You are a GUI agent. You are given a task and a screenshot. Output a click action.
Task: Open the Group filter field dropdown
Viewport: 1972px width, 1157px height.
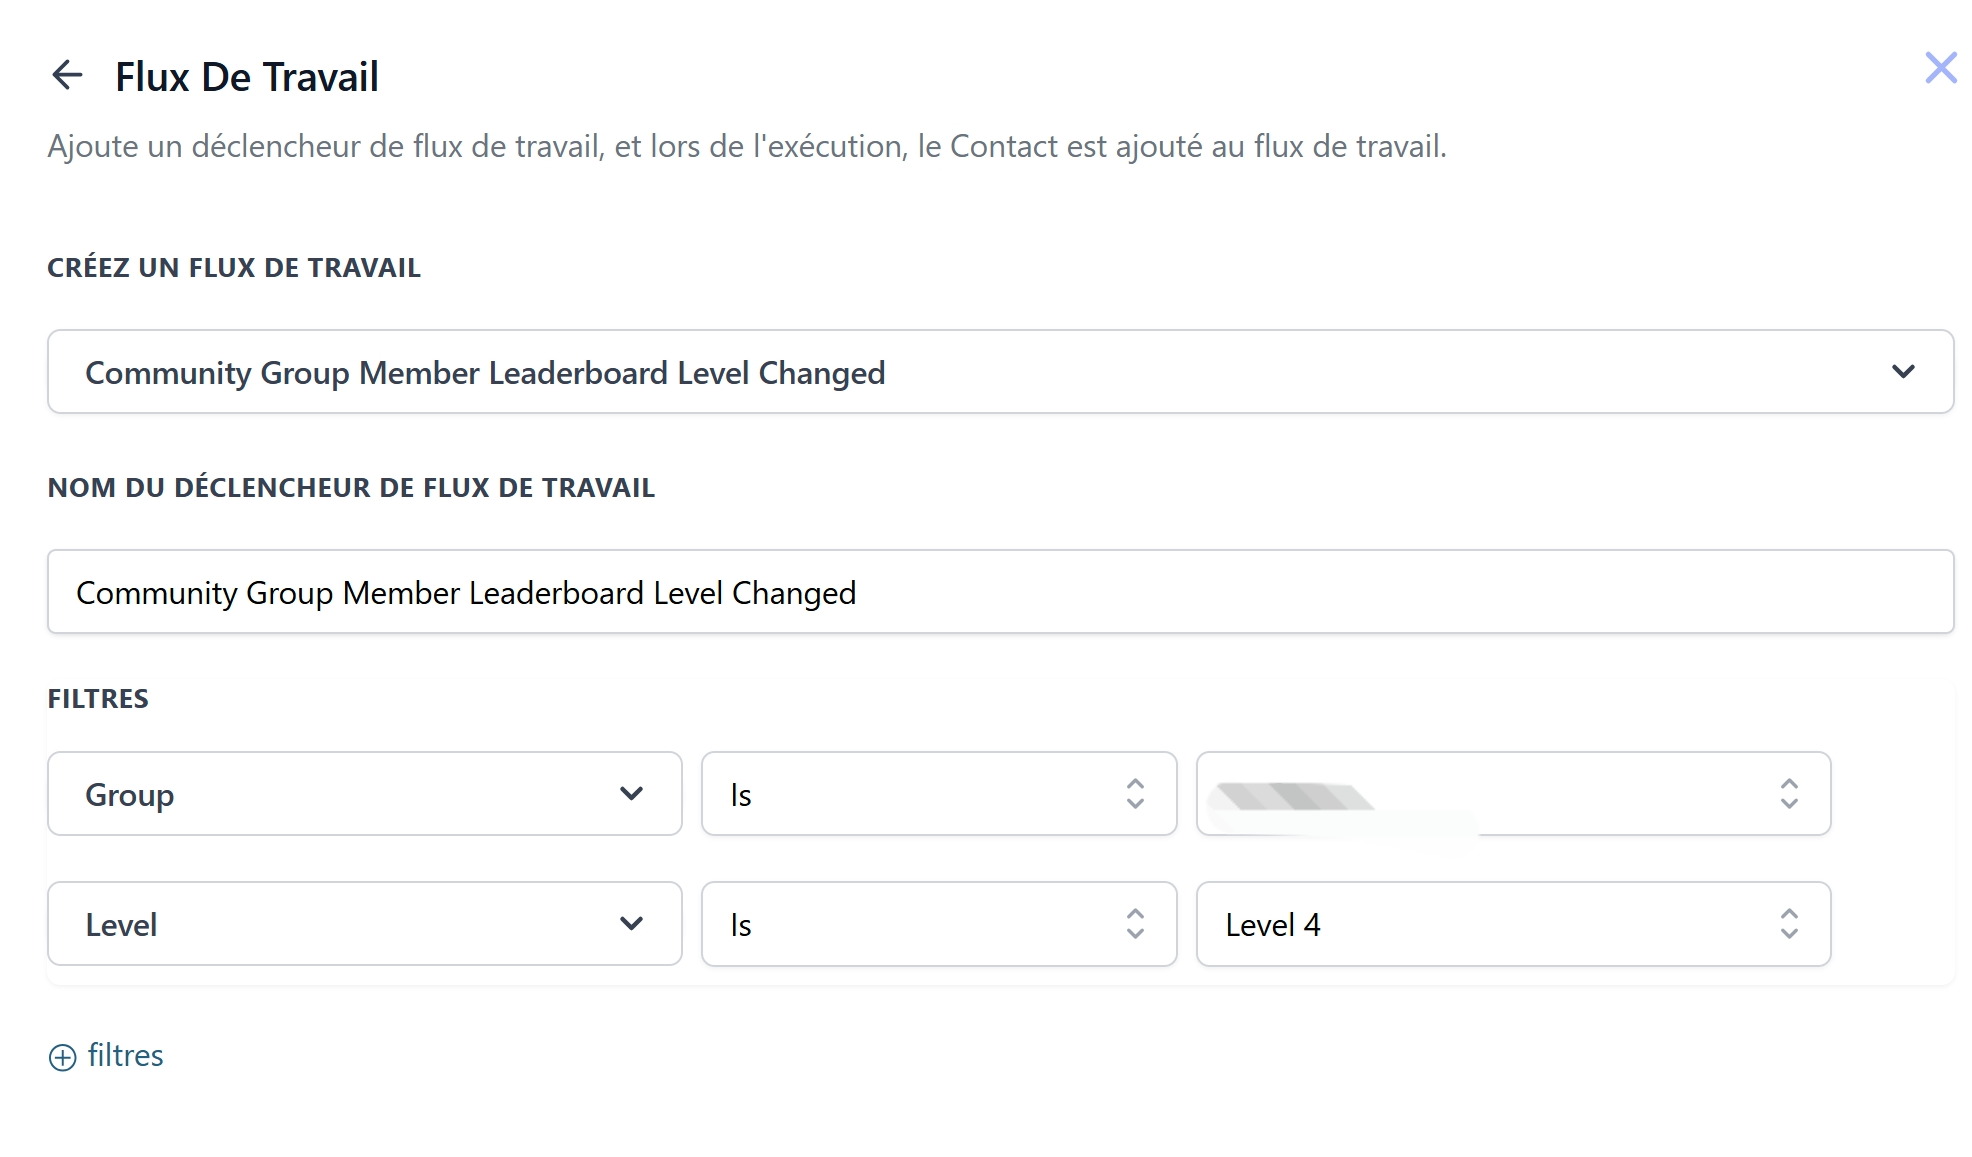pyautogui.click(x=365, y=794)
